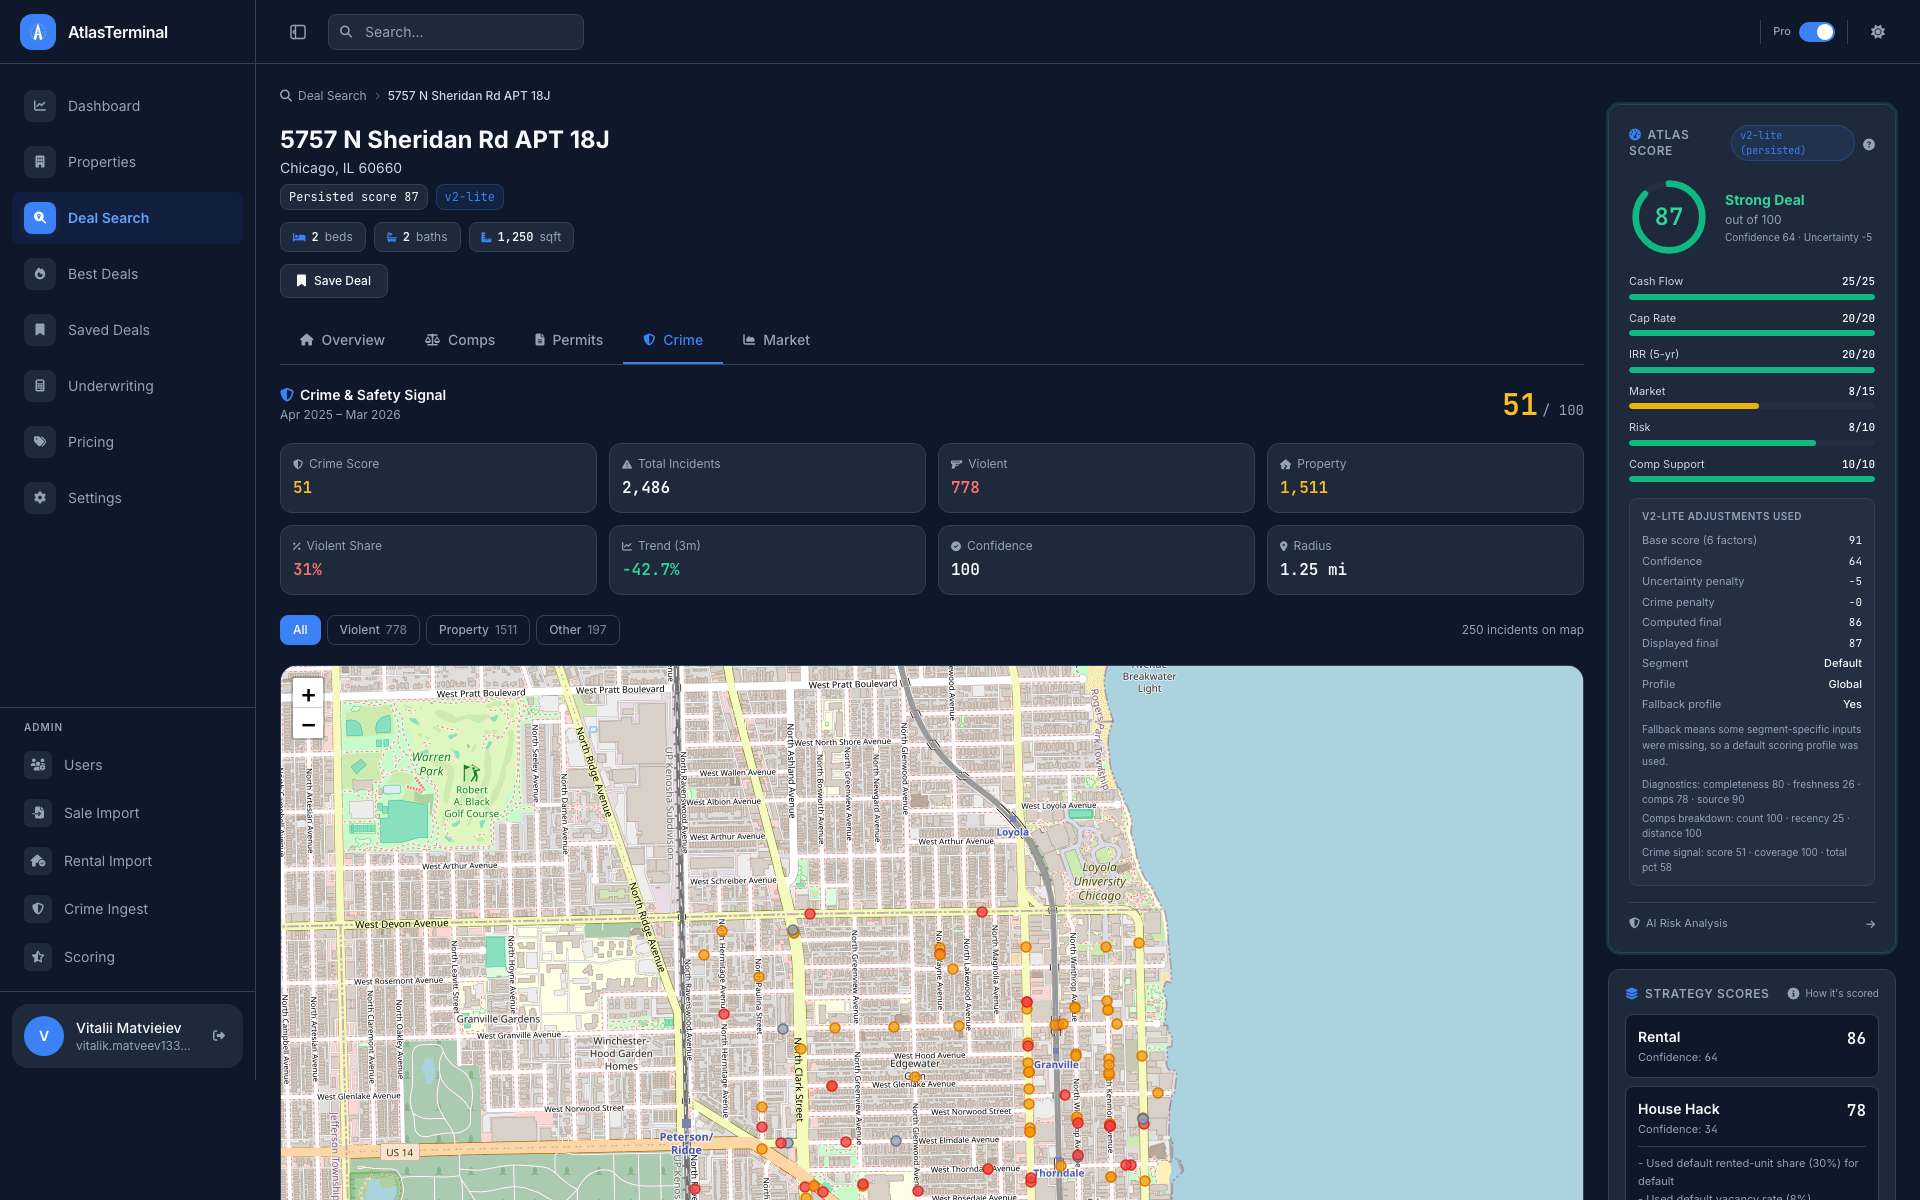1920x1200 pixels.
Task: Click the Strategy Scores layers icon
Action: pyautogui.click(x=1632, y=994)
